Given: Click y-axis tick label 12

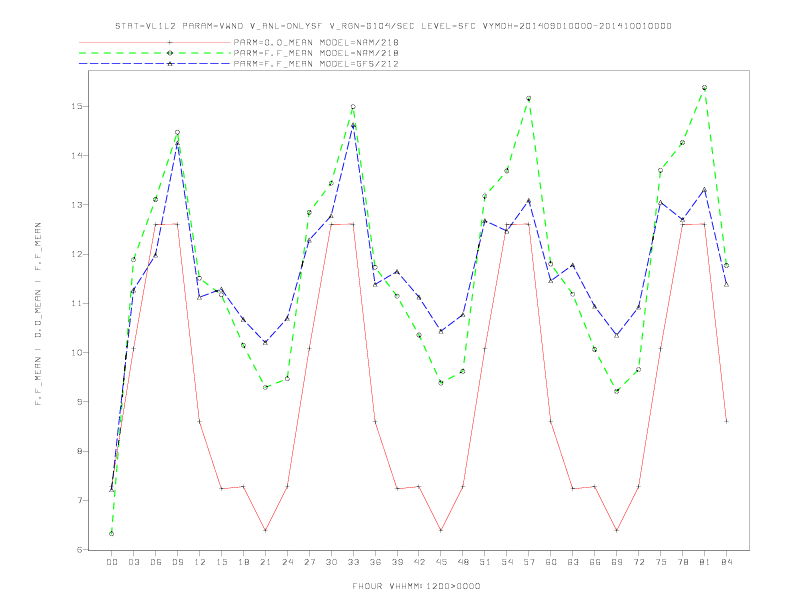Looking at the screenshot, I should pos(77,254).
